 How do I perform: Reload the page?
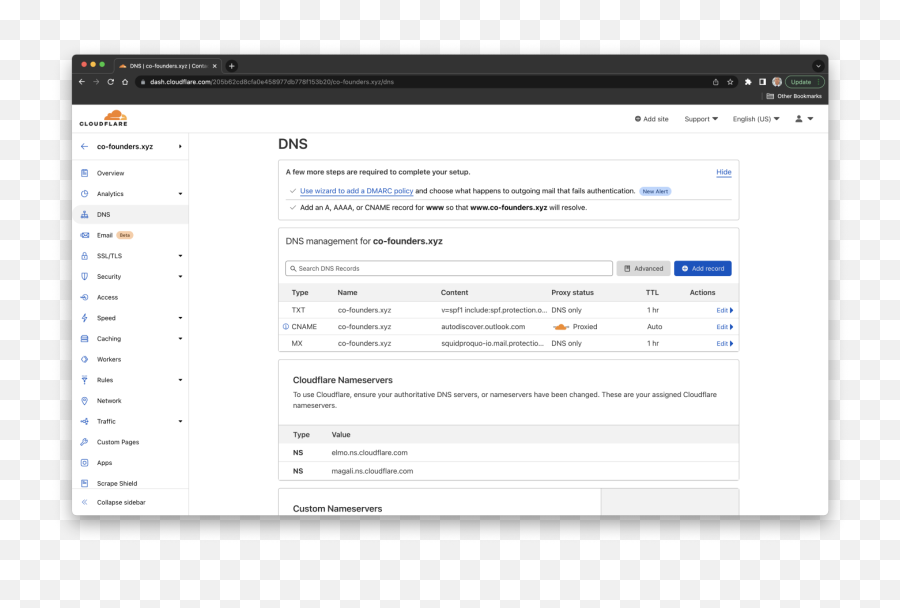(111, 82)
